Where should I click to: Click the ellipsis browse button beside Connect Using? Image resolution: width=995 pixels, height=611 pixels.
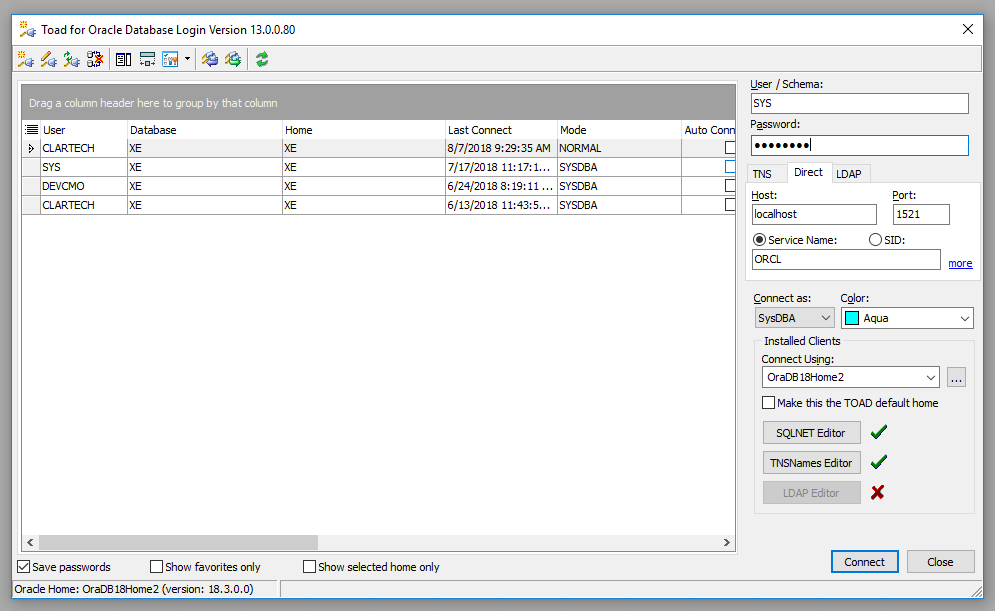(956, 377)
